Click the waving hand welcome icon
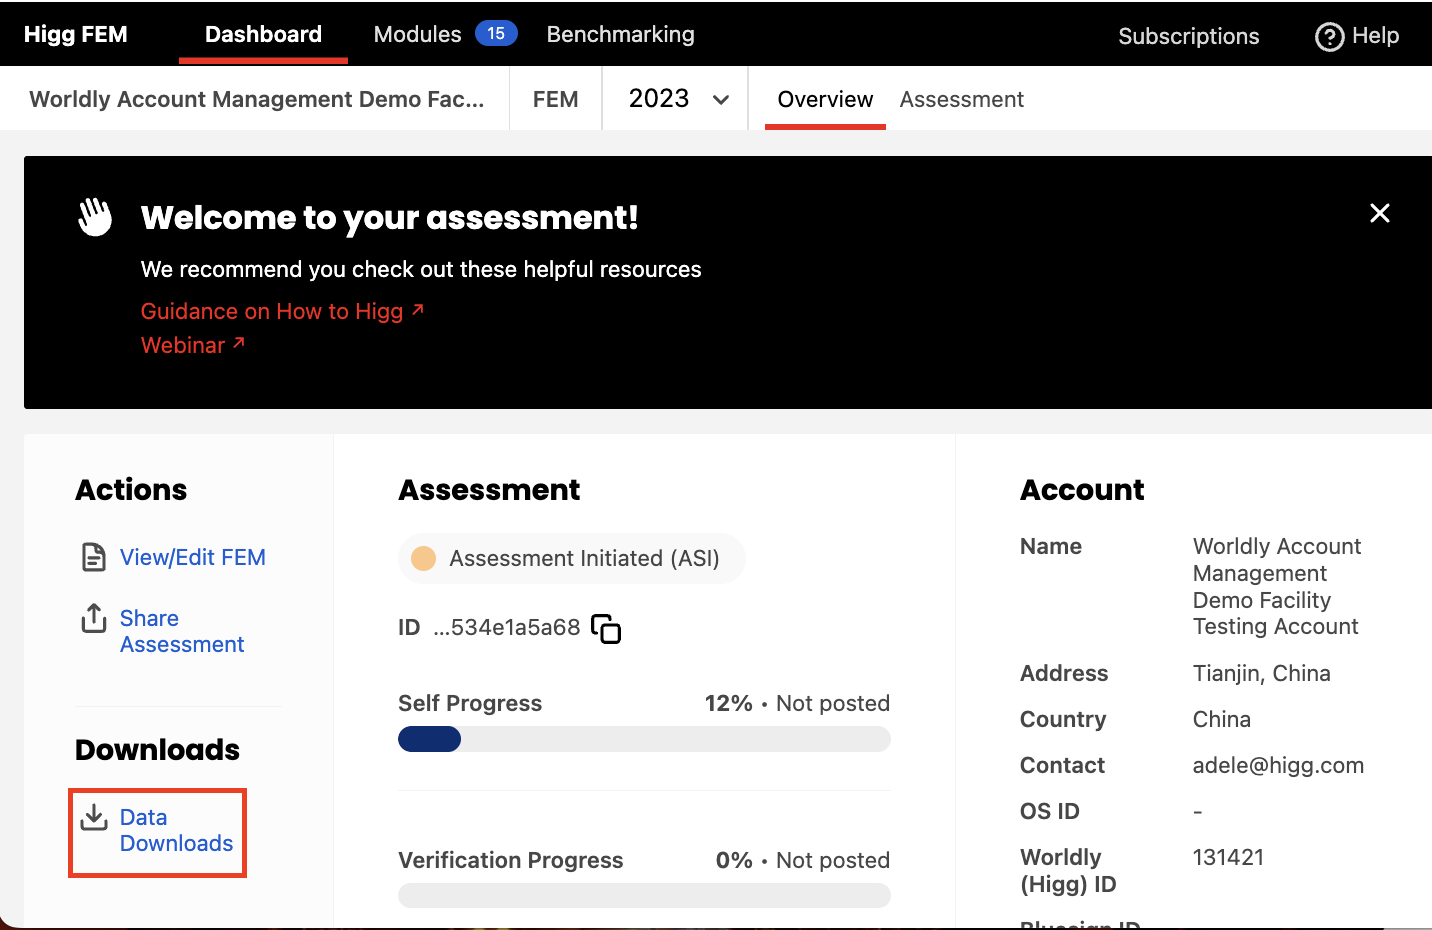 (x=96, y=217)
